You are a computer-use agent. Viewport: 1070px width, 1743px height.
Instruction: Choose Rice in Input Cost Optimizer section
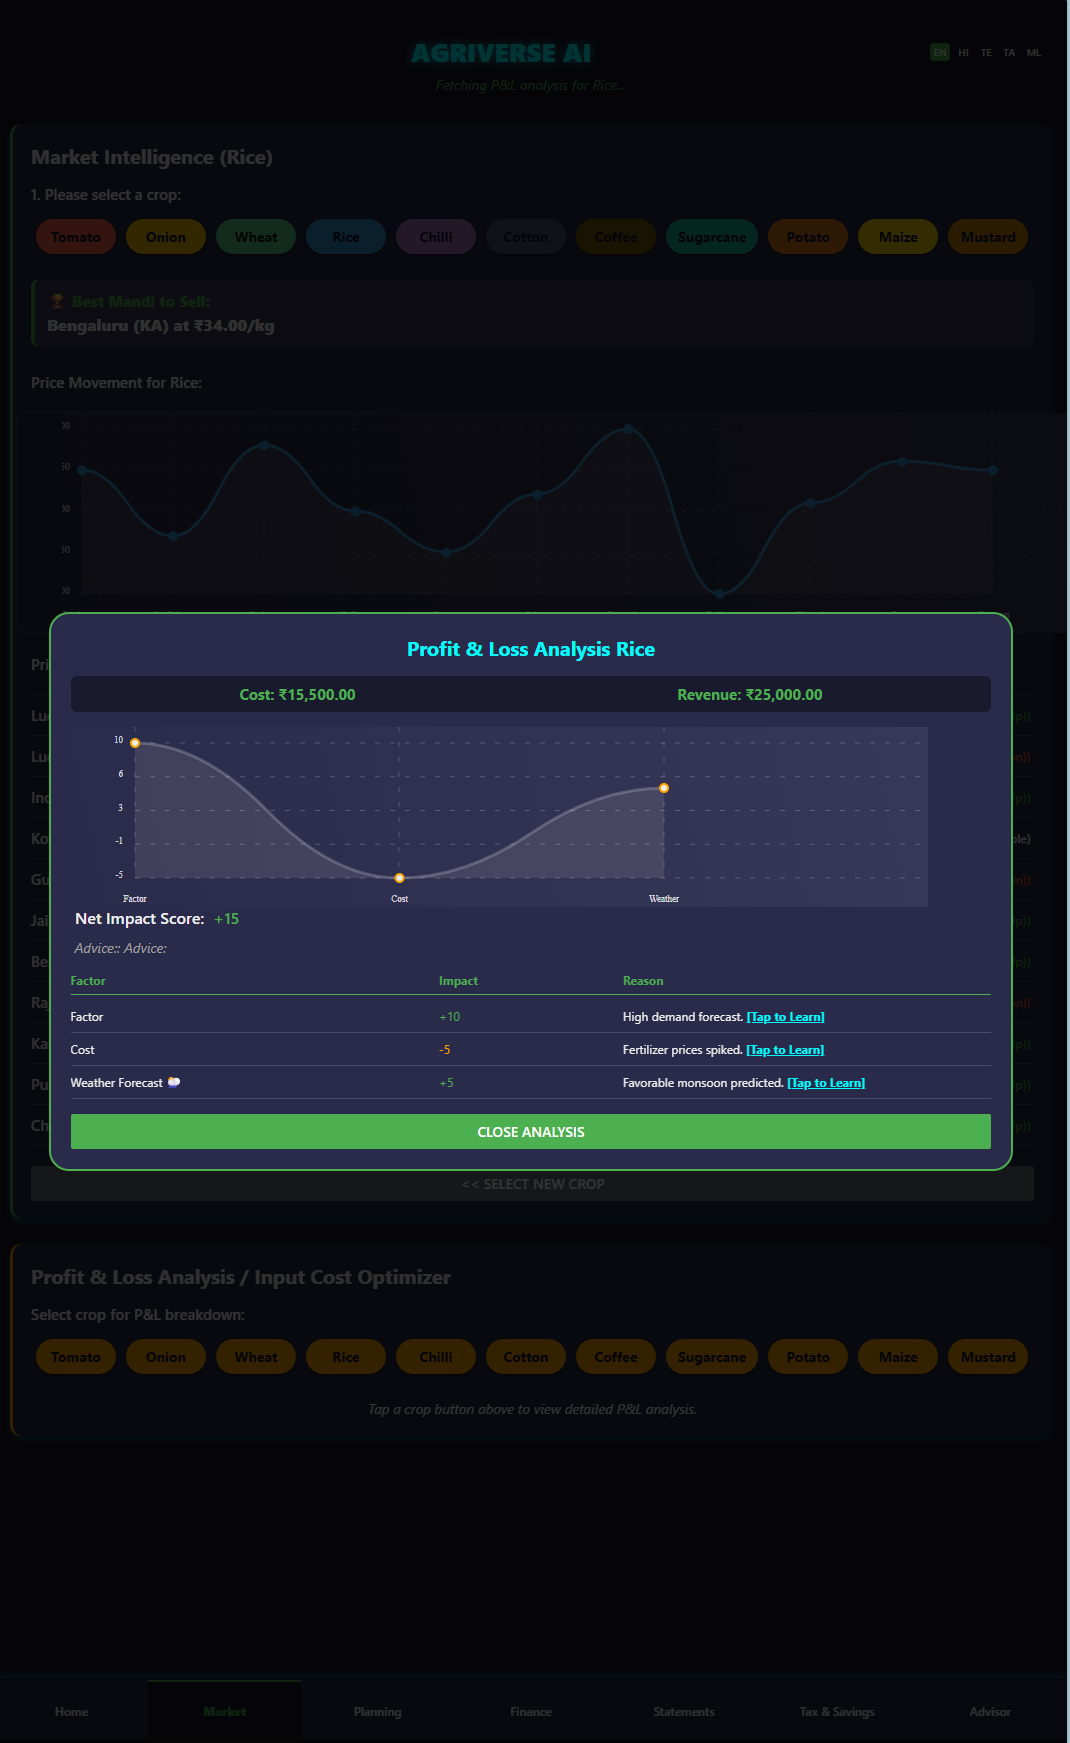[346, 1357]
